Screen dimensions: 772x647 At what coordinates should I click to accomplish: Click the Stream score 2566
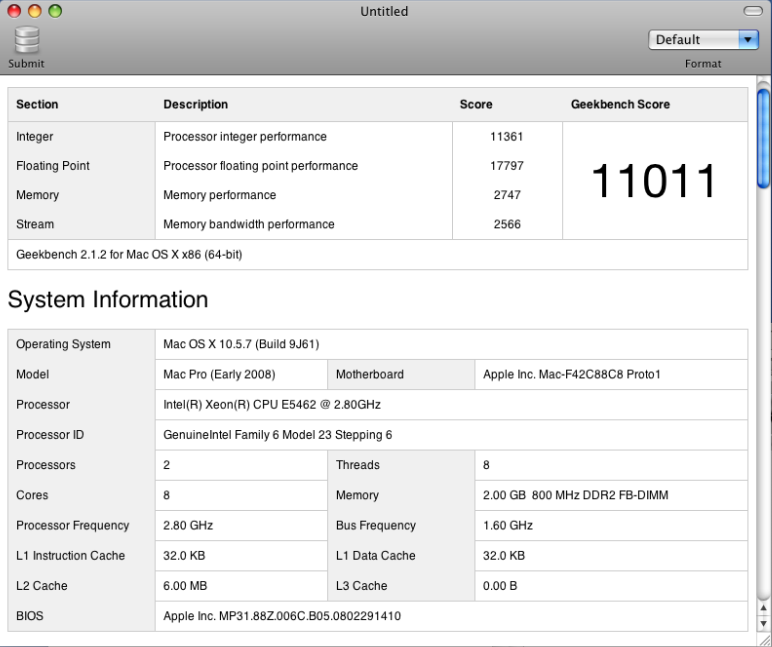click(507, 224)
